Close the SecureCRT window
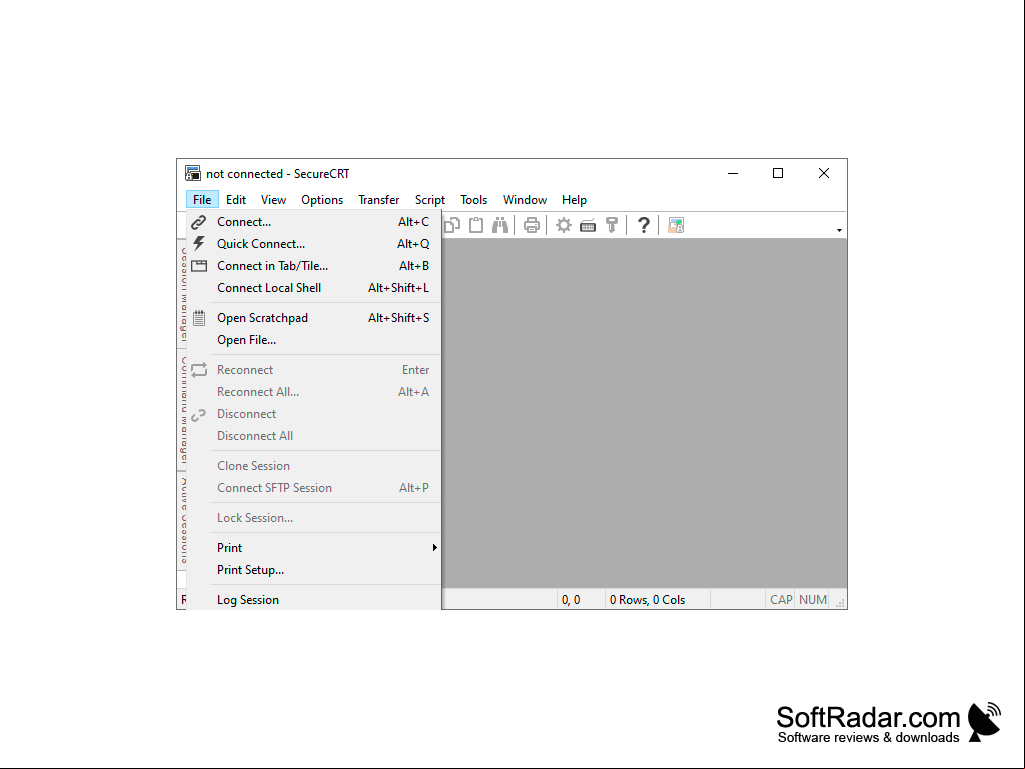 pyautogui.click(x=824, y=173)
